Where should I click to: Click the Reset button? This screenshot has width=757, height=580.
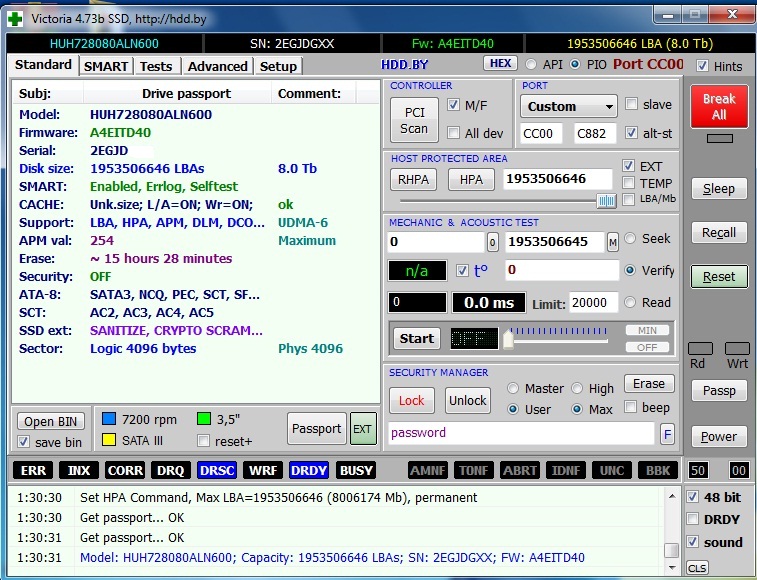click(719, 277)
